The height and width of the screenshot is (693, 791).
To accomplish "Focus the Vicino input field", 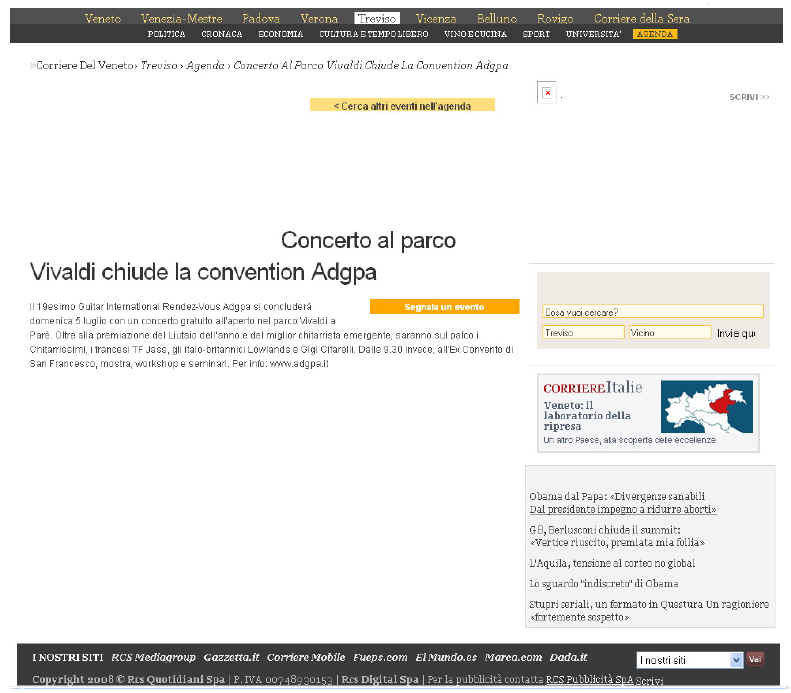I will click(x=670, y=332).
